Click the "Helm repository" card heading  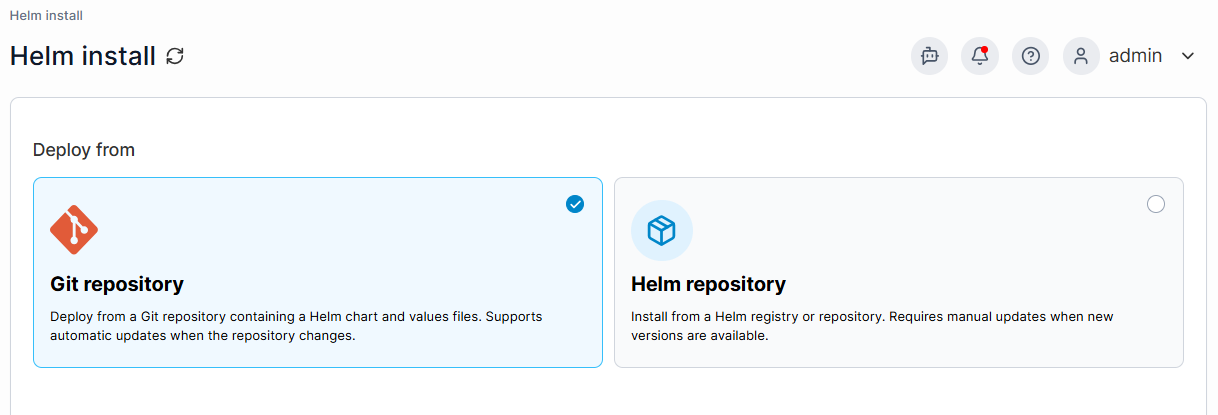[708, 284]
